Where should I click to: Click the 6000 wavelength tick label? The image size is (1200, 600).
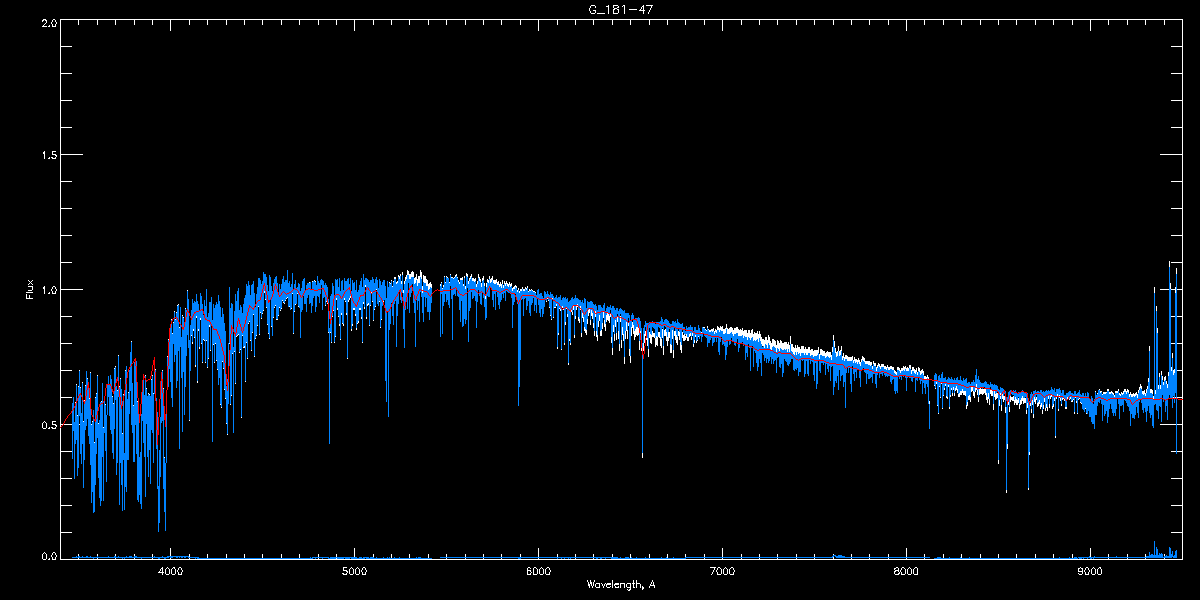pos(538,572)
